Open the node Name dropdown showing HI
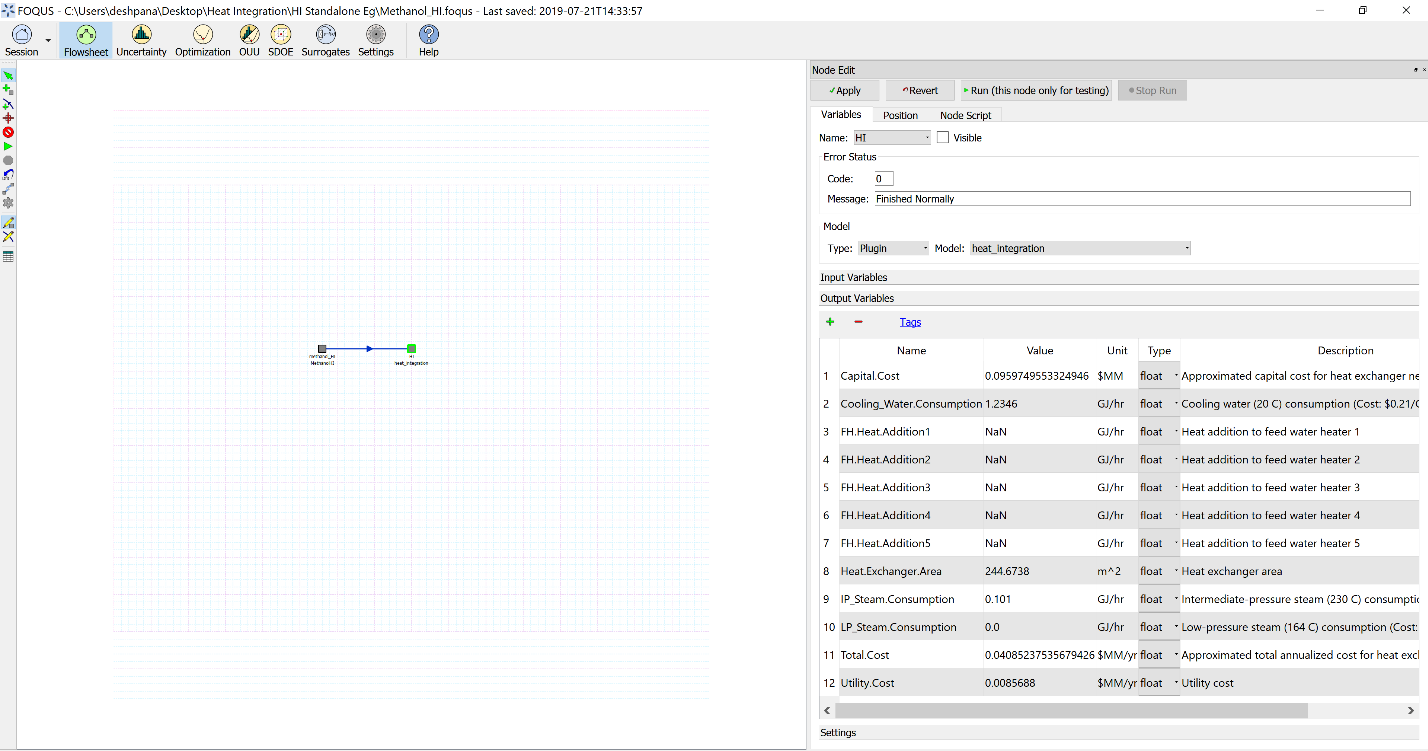This screenshot has width=1428, height=751. point(890,137)
